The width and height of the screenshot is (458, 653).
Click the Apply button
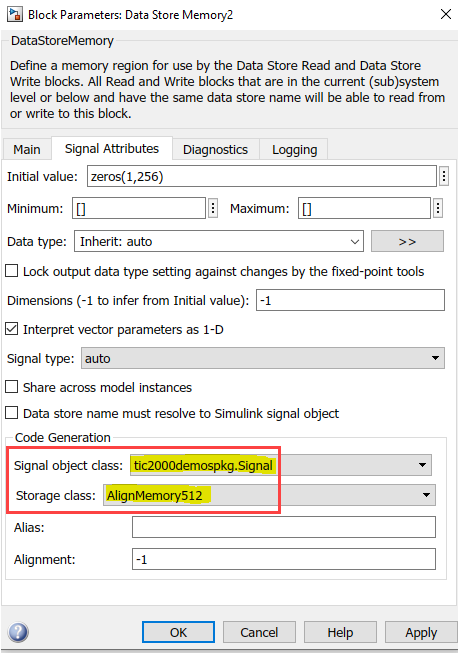[421, 632]
